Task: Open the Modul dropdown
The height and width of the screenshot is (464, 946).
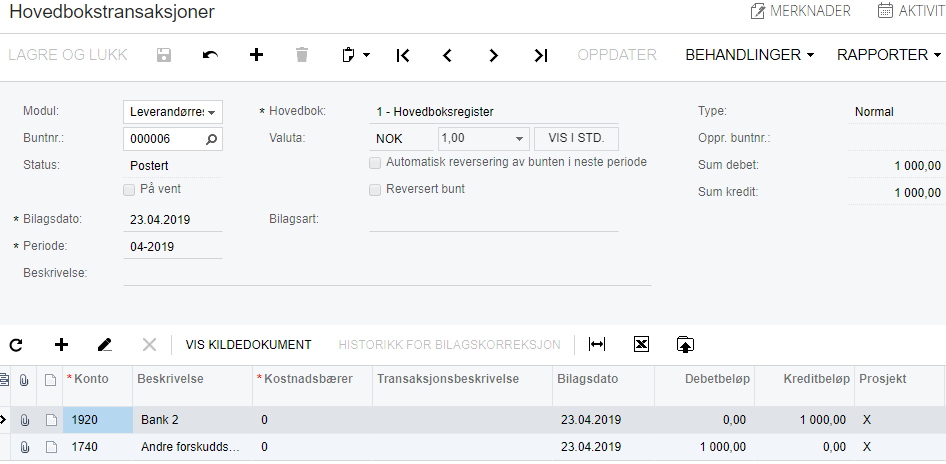Action: point(212,112)
